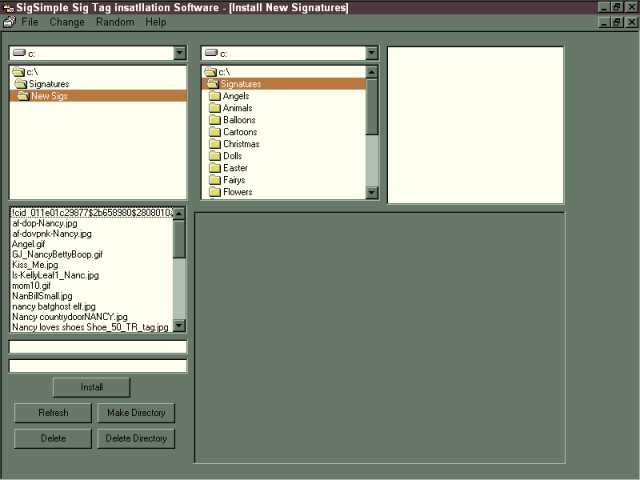
Task: Click the first text field above Install
Action: (x=98, y=347)
